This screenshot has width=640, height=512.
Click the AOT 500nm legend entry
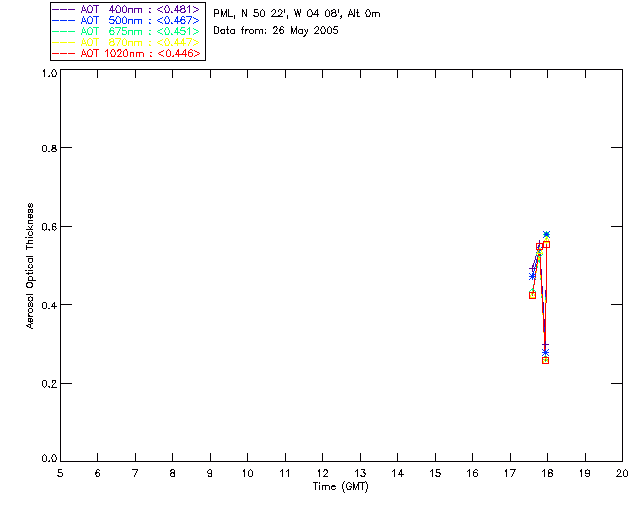[126, 20]
